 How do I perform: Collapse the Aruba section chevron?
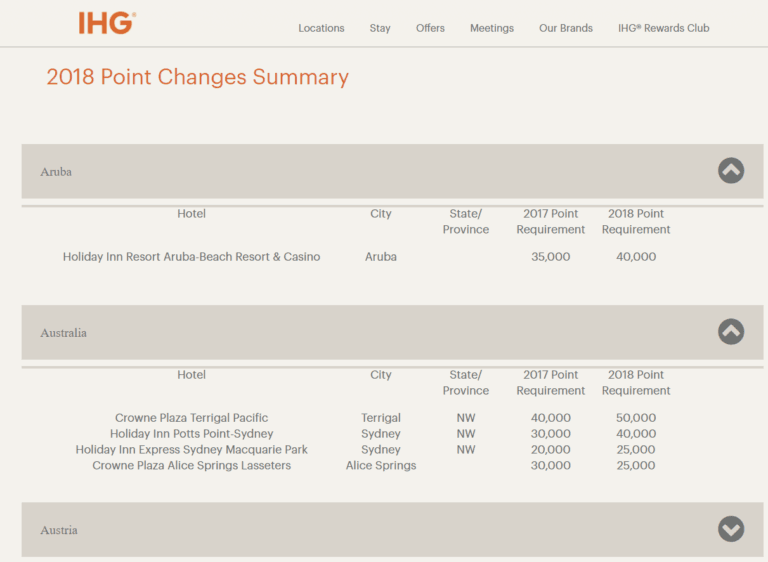pyautogui.click(x=730, y=171)
